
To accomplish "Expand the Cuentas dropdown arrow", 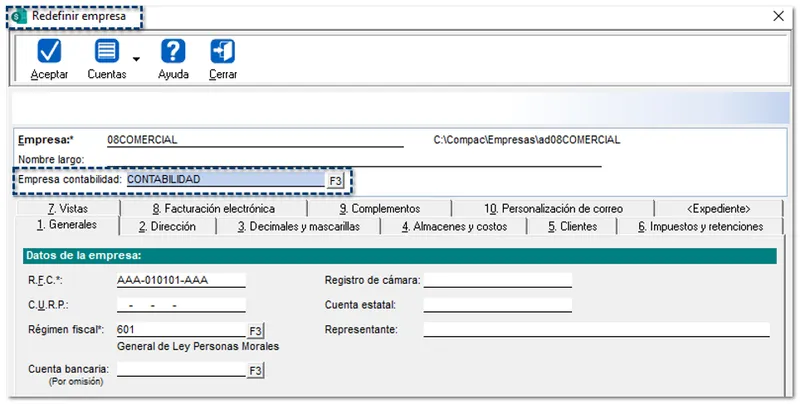I will coord(136,59).
